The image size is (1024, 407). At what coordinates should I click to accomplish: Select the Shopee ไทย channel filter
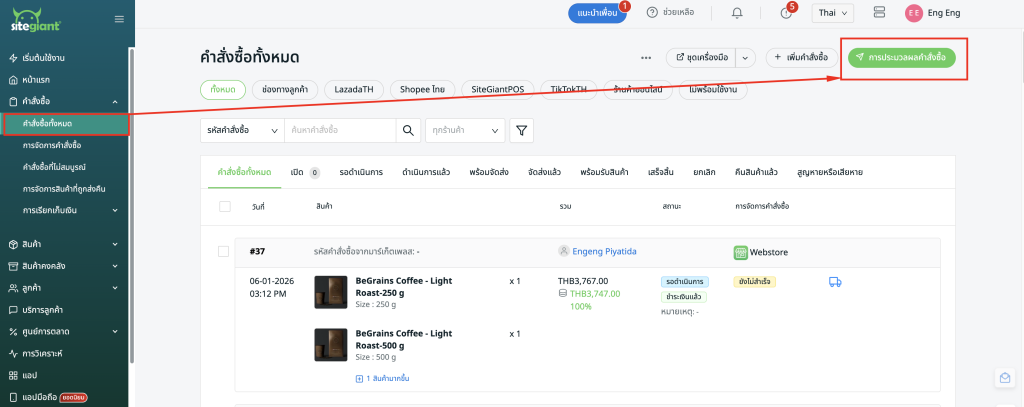click(422, 89)
